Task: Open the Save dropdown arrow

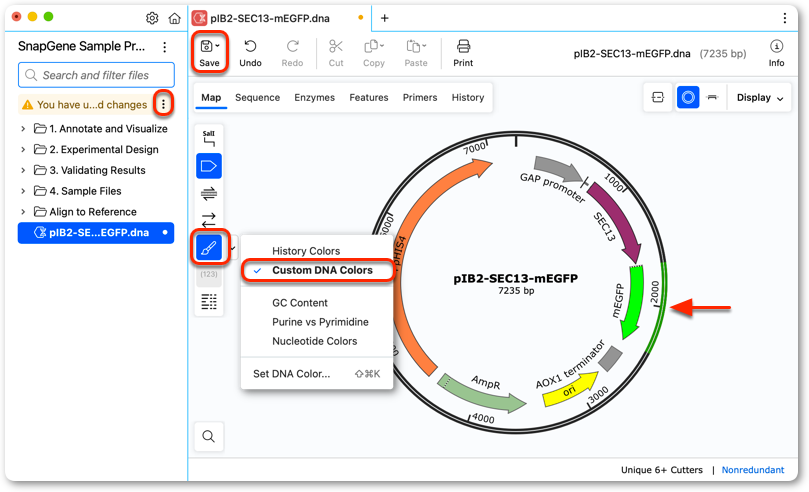Action: click(218, 46)
